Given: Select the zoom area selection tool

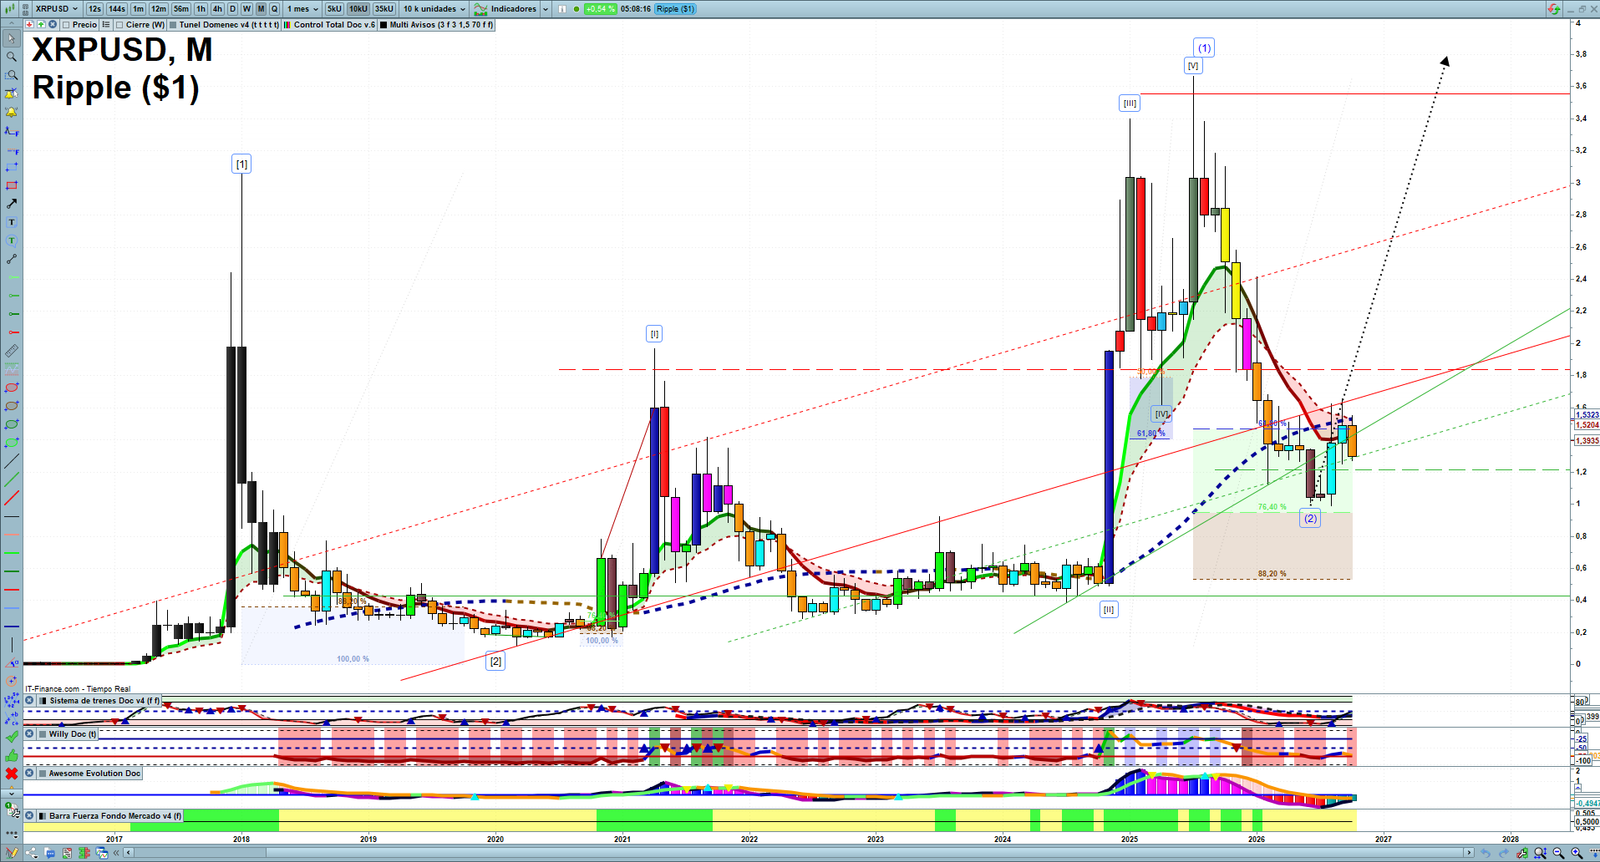Looking at the screenshot, I should click(x=11, y=75).
